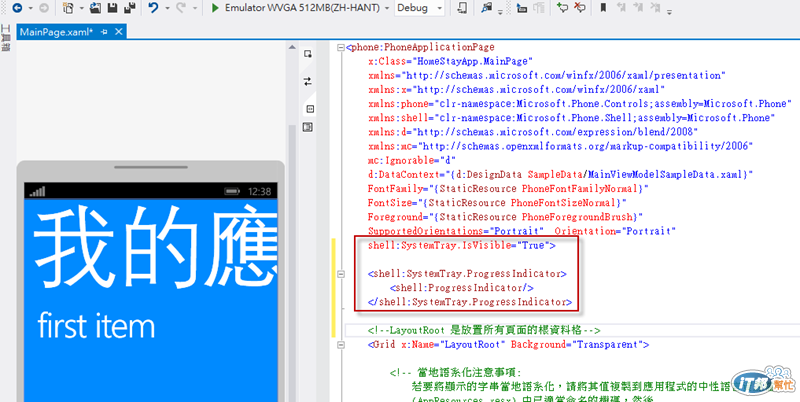
Task: Pin the MainPage.xaml tab
Action: click(105, 32)
